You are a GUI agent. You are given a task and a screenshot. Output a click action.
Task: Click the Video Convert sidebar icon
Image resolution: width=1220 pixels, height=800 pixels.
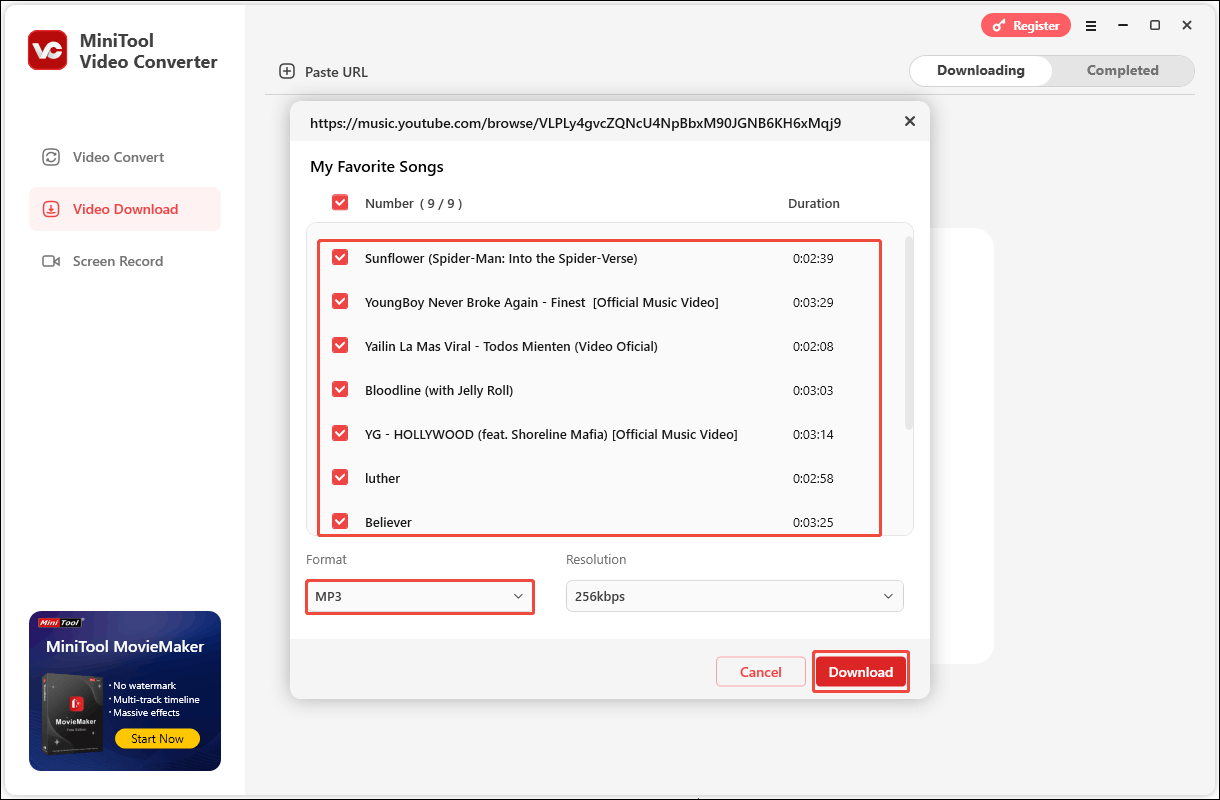pos(50,157)
